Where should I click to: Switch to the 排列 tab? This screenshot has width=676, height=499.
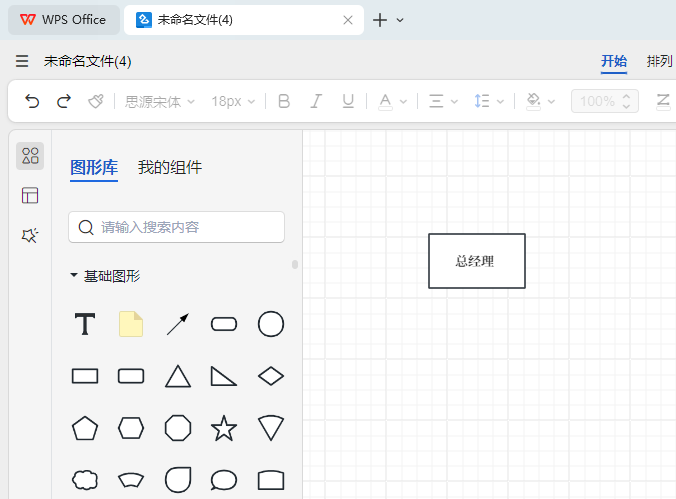point(659,61)
